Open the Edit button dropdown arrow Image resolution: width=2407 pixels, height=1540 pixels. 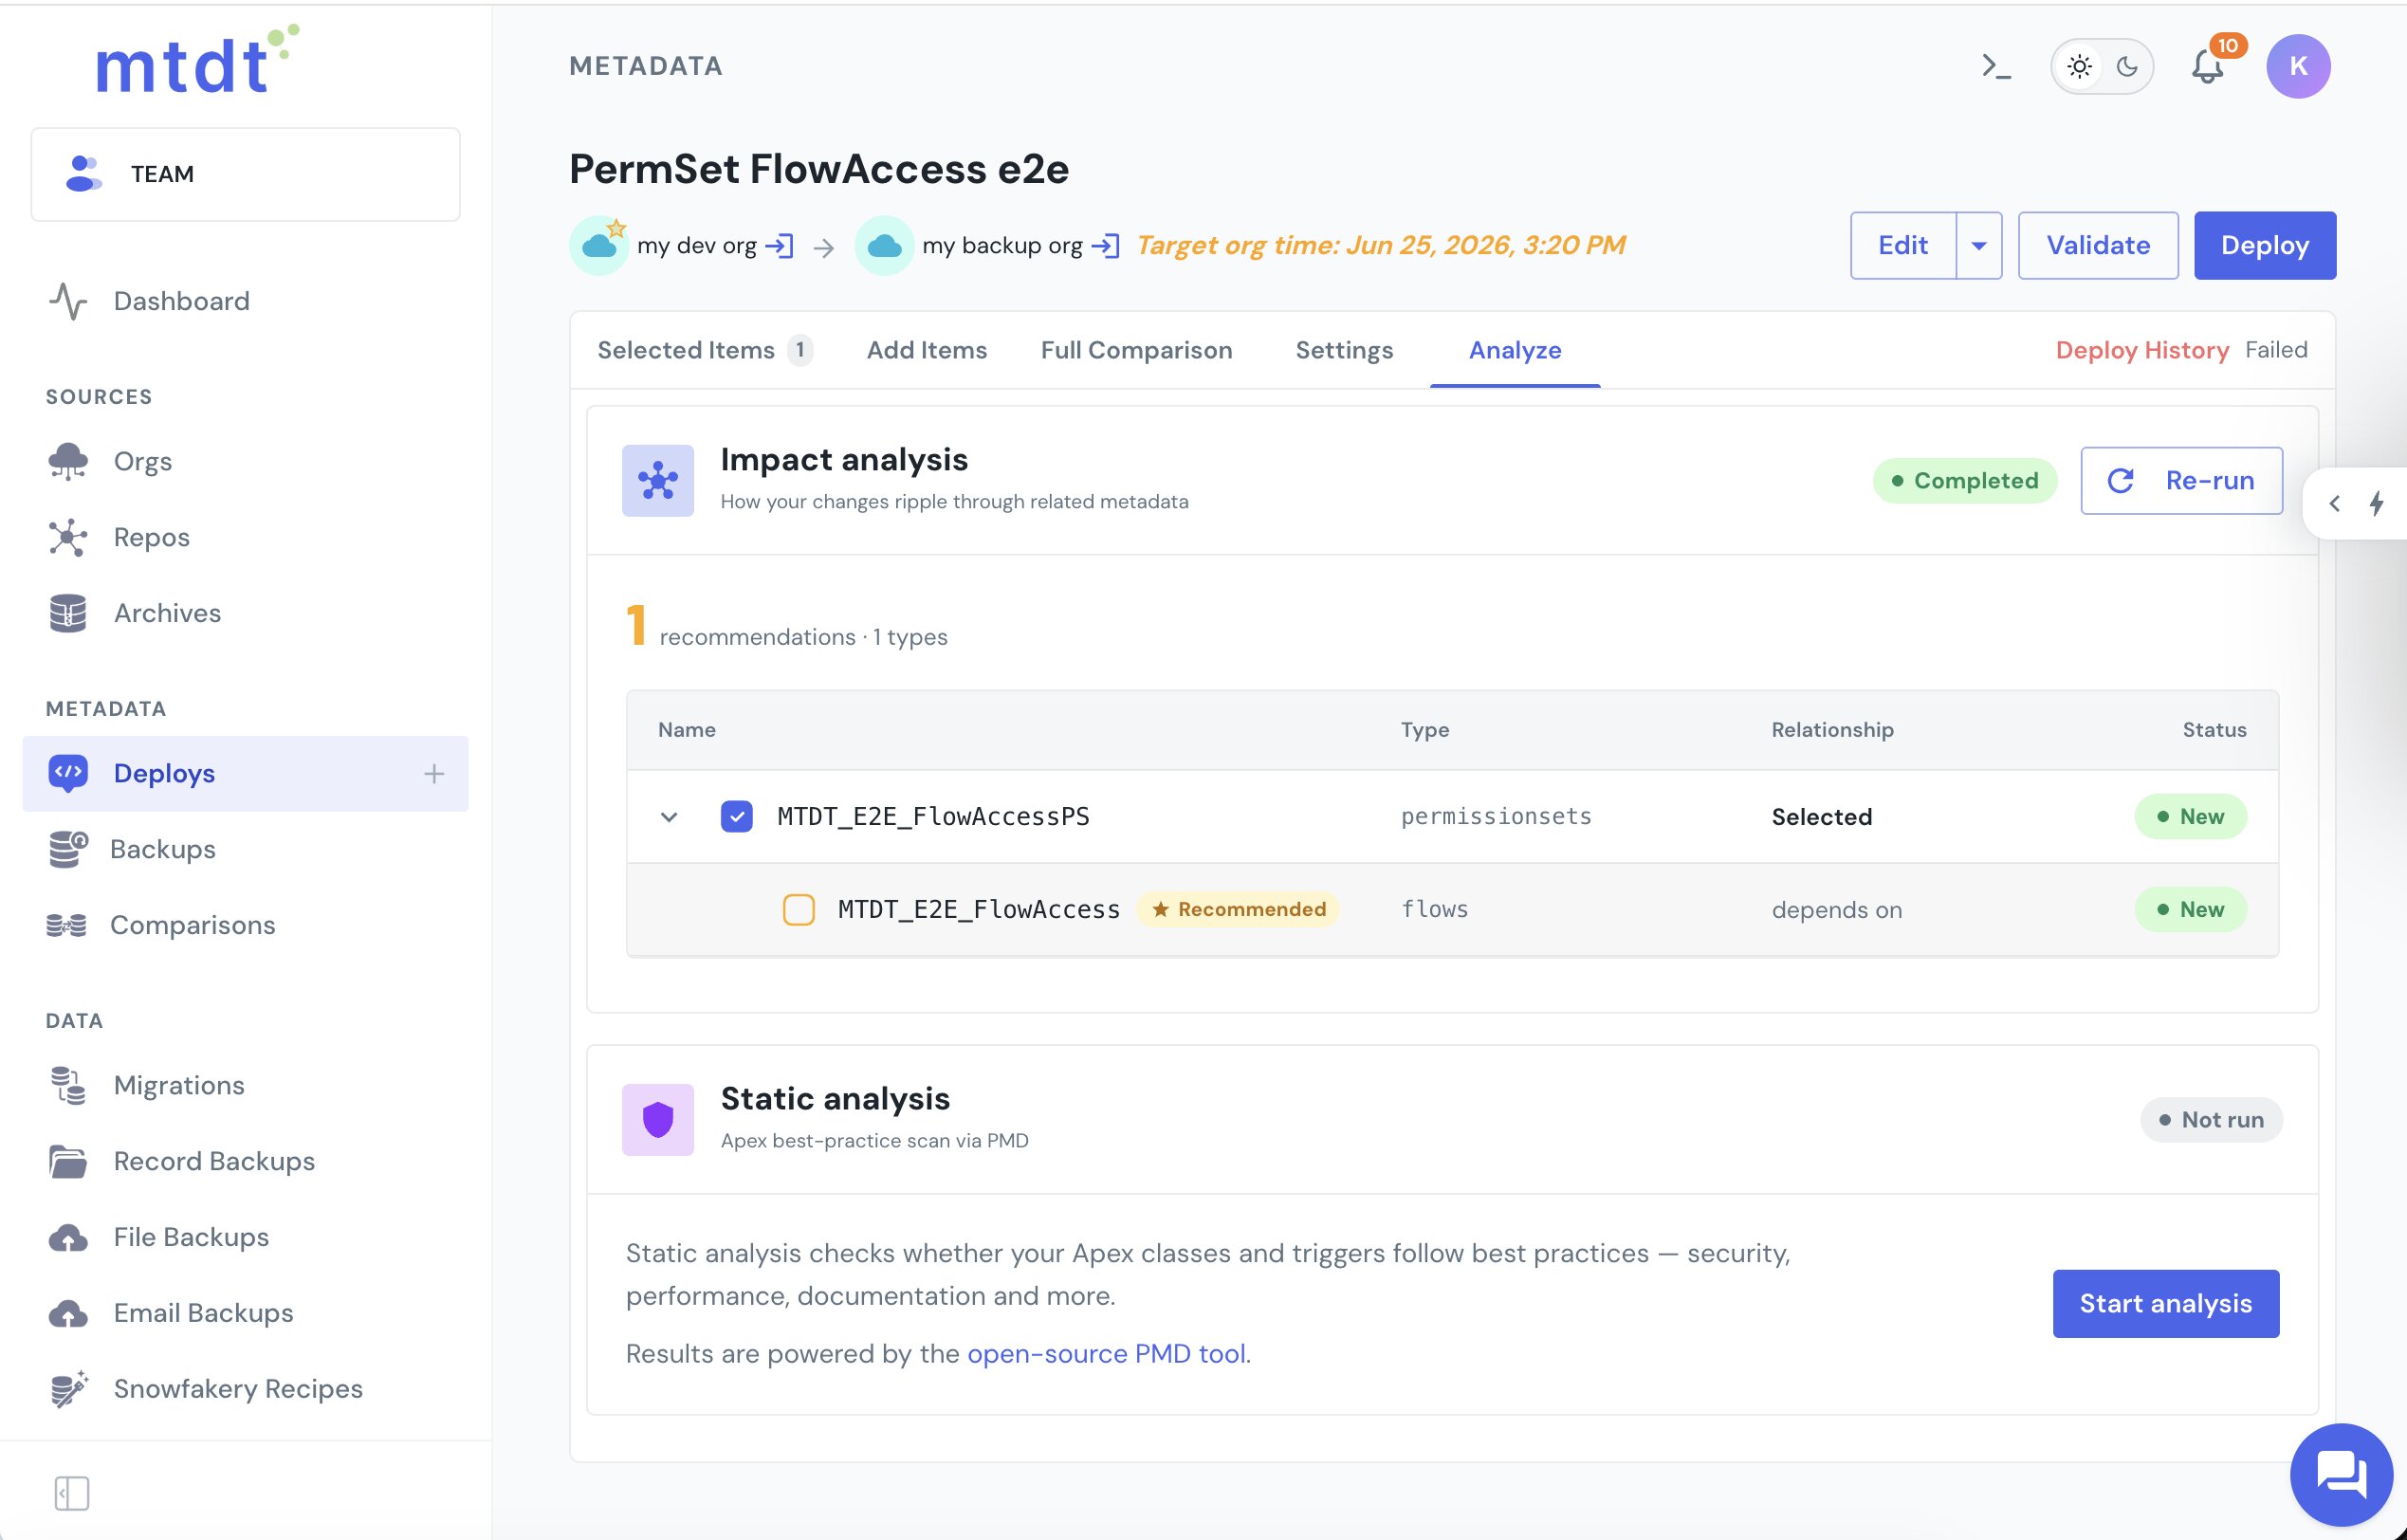click(1978, 245)
